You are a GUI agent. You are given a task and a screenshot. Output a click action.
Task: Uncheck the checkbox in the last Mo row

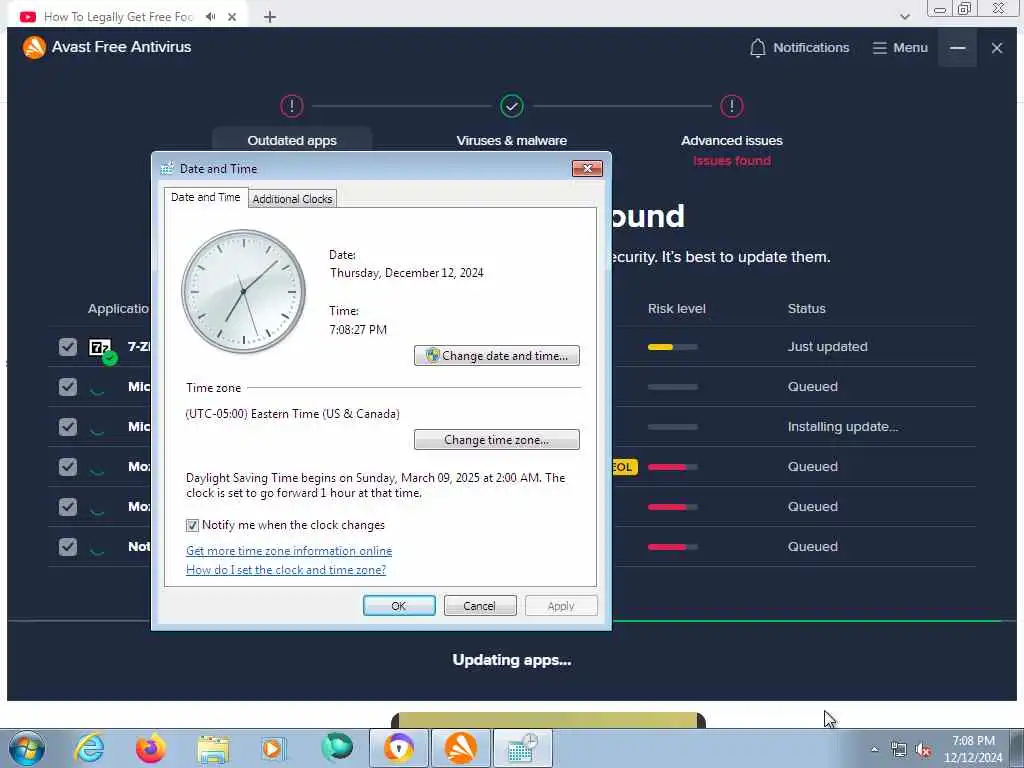(68, 507)
